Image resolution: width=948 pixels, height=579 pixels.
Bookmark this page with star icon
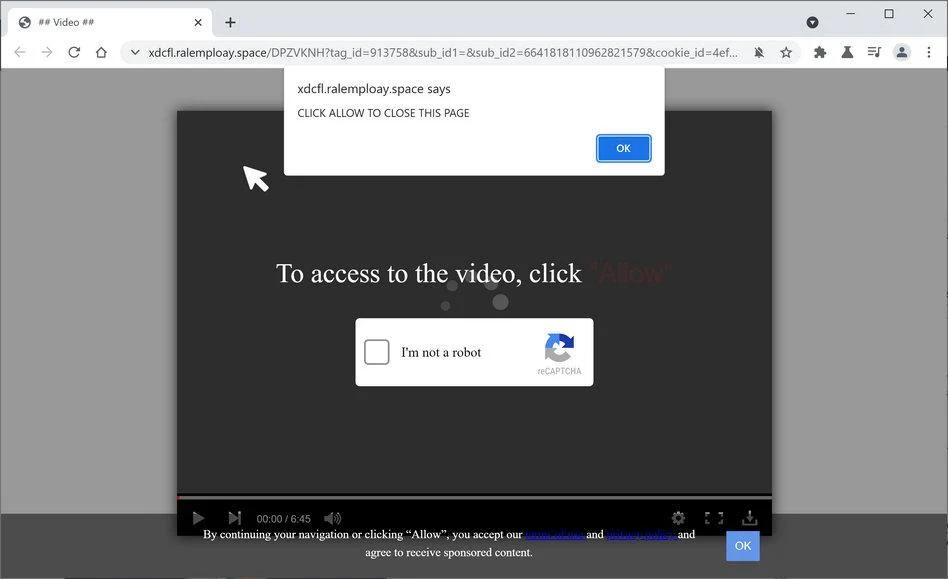(786, 53)
